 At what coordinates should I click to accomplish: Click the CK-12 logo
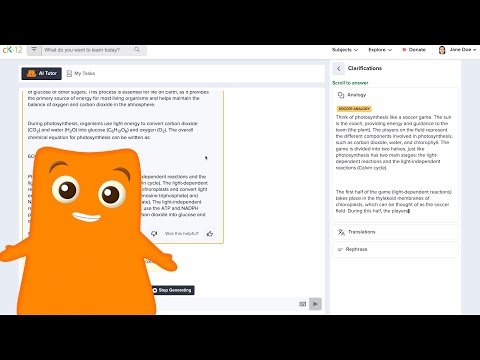[x=12, y=50]
